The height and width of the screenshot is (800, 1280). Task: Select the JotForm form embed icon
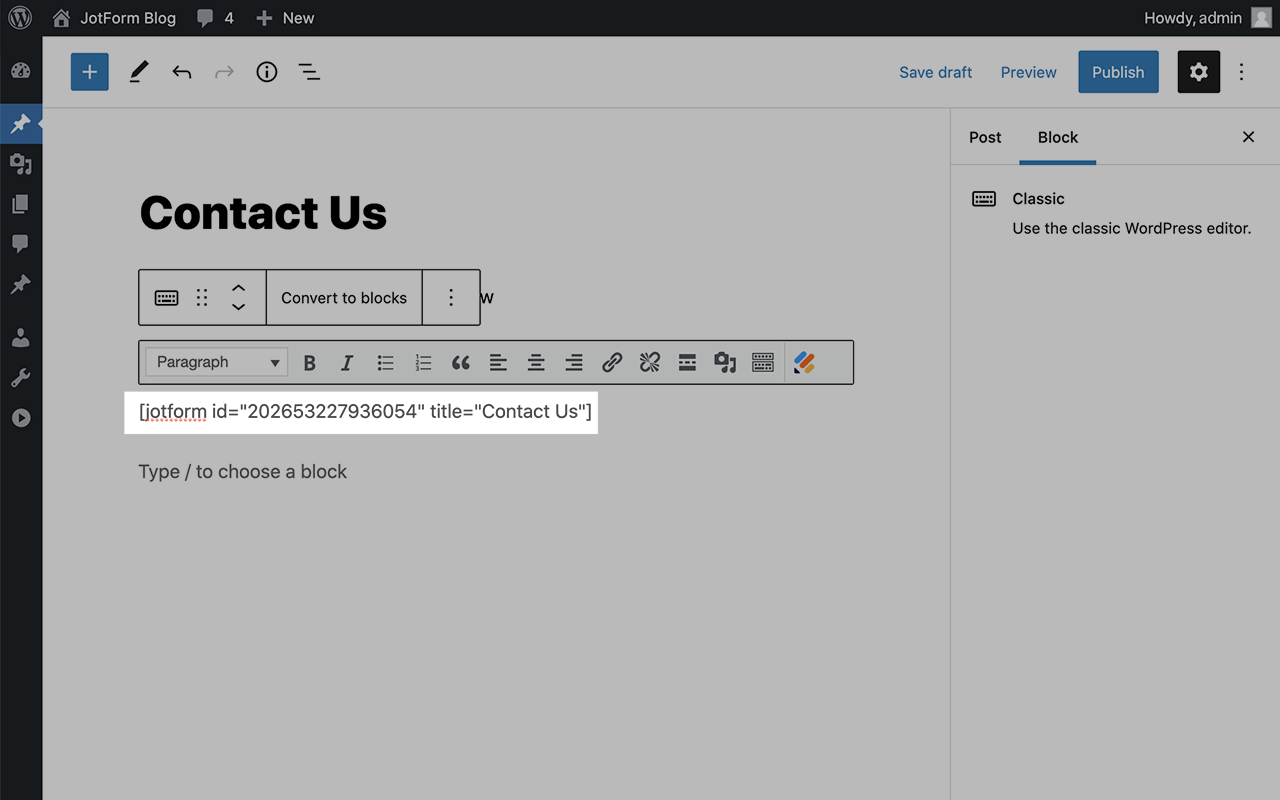pos(804,362)
